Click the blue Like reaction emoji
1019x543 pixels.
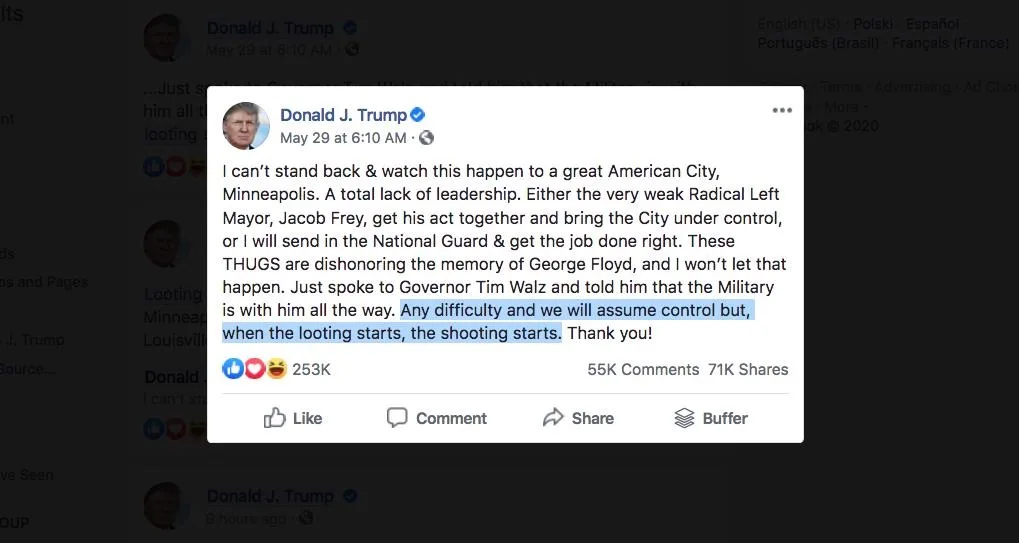[x=233, y=369]
